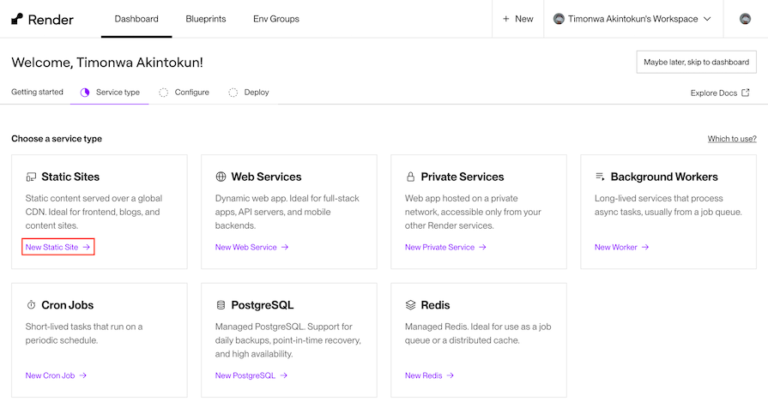Open the Which to use? link

point(732,139)
